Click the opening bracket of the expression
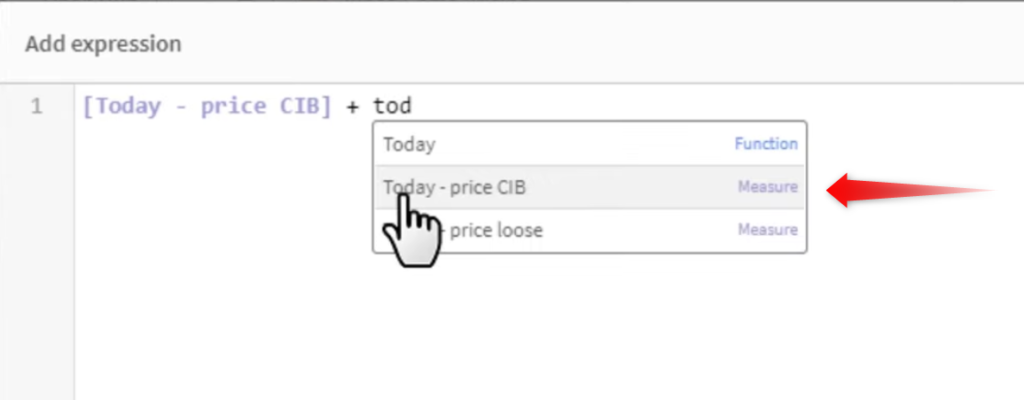1024x400 pixels. coord(89,107)
